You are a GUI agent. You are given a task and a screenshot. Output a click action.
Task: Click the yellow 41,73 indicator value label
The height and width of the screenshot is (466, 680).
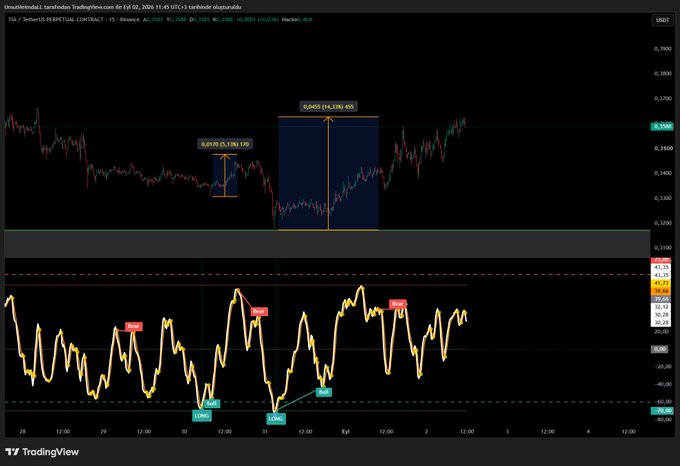(662, 283)
